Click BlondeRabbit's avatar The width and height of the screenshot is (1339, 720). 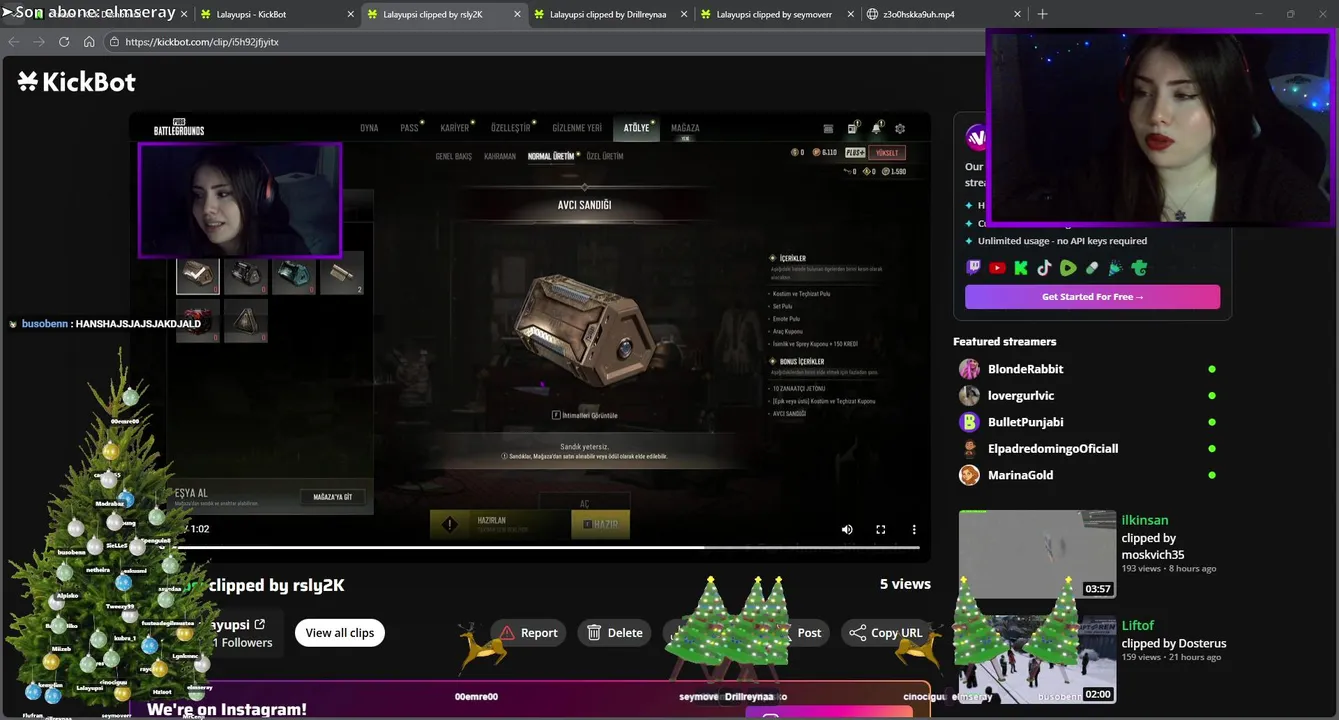(x=969, y=369)
